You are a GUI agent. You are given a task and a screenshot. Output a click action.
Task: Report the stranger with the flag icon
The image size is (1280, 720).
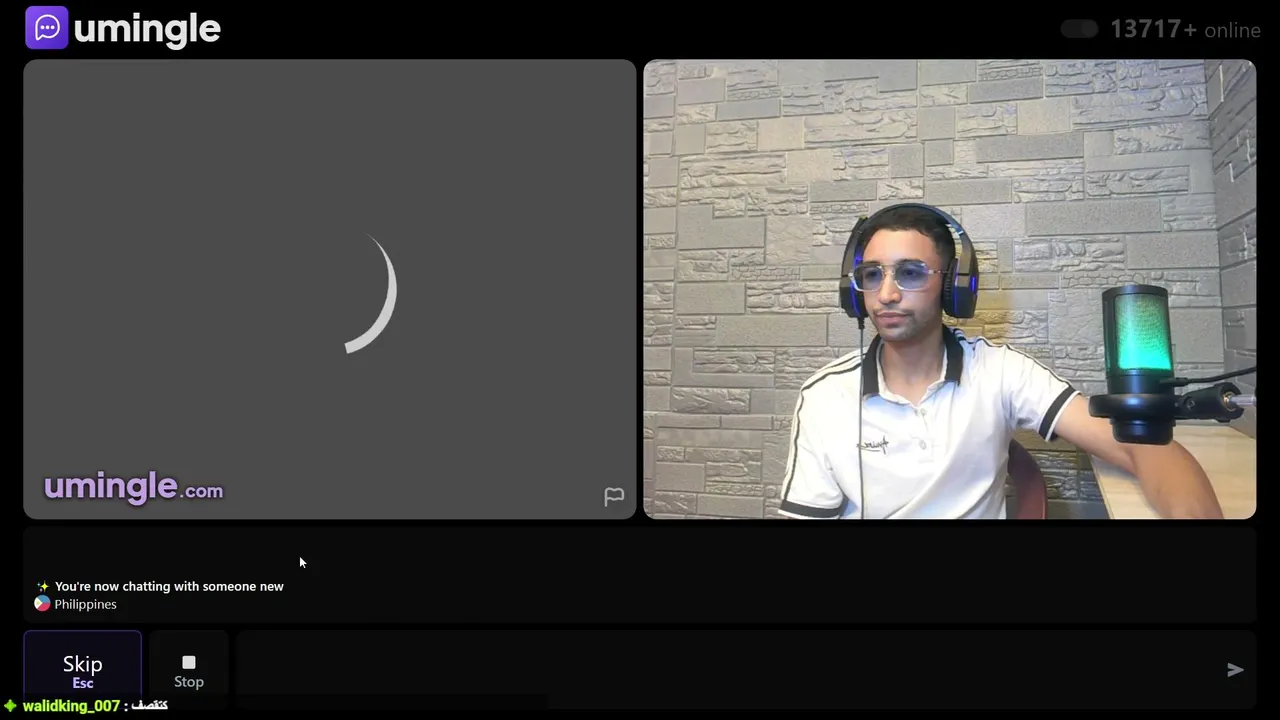coord(614,496)
